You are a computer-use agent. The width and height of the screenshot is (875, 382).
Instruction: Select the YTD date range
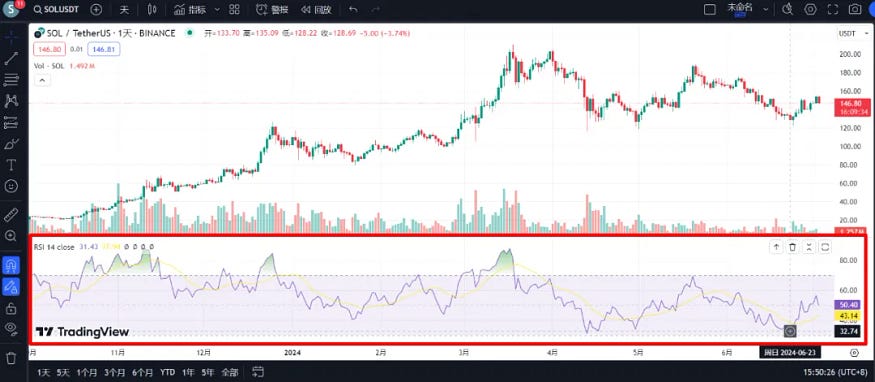[x=167, y=372]
